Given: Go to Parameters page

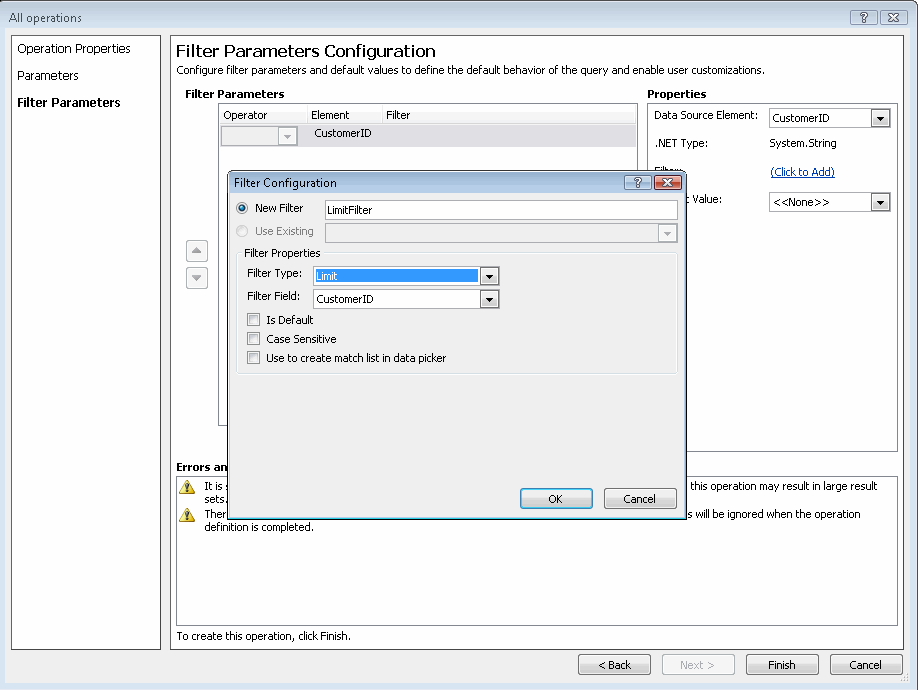Looking at the screenshot, I should click(x=47, y=75).
